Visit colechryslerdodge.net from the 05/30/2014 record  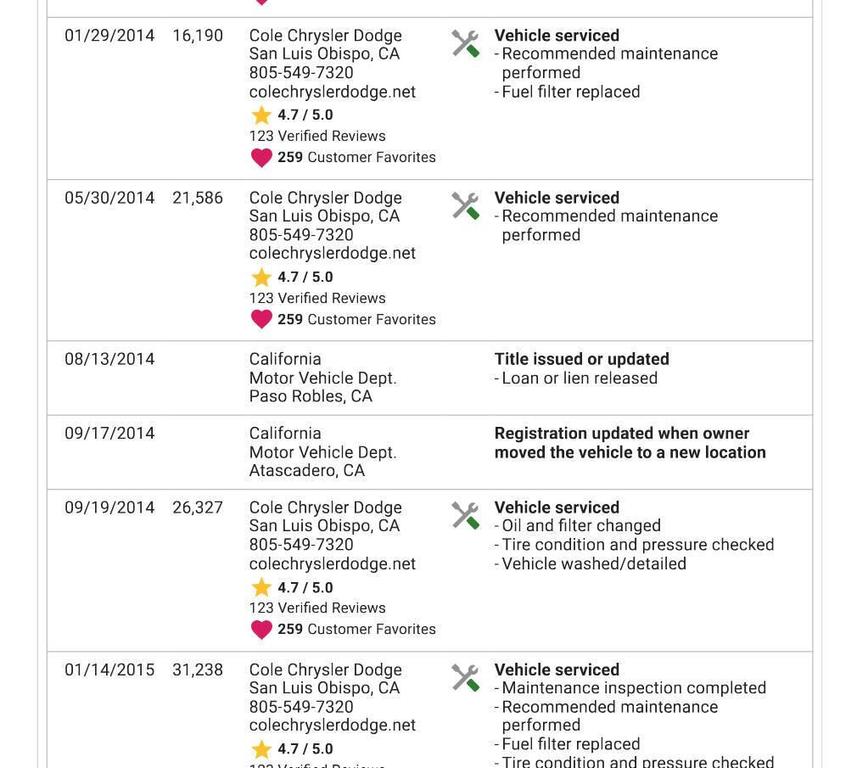click(332, 254)
